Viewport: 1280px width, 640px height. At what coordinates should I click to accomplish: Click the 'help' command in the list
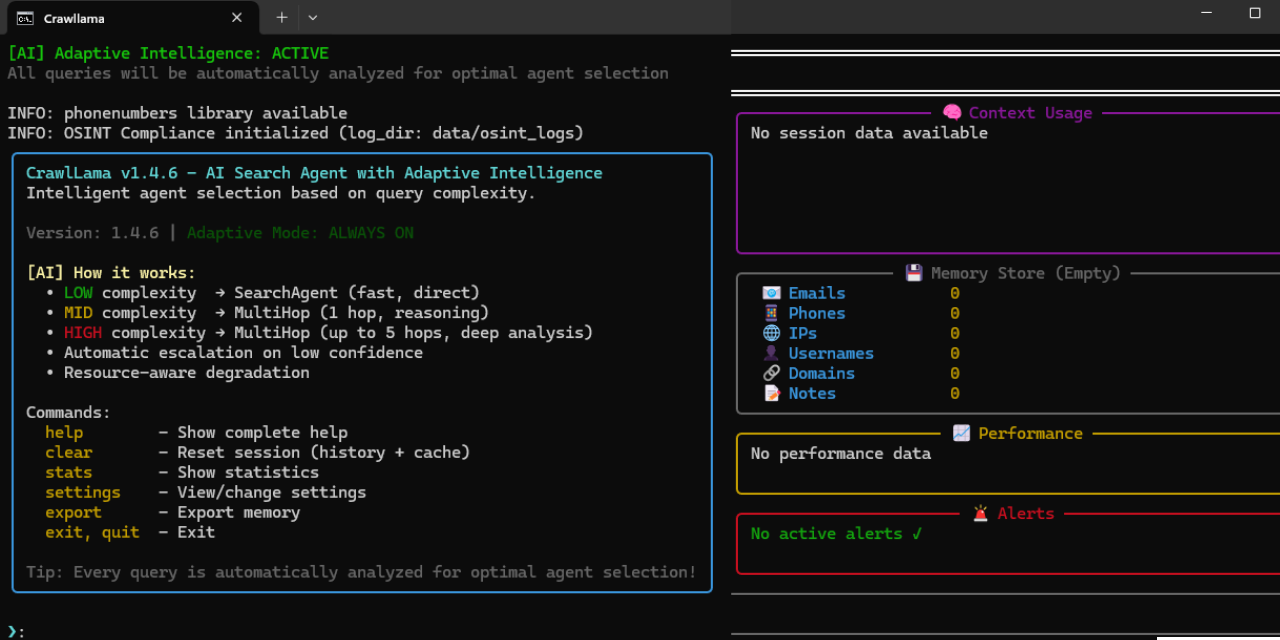[64, 433]
